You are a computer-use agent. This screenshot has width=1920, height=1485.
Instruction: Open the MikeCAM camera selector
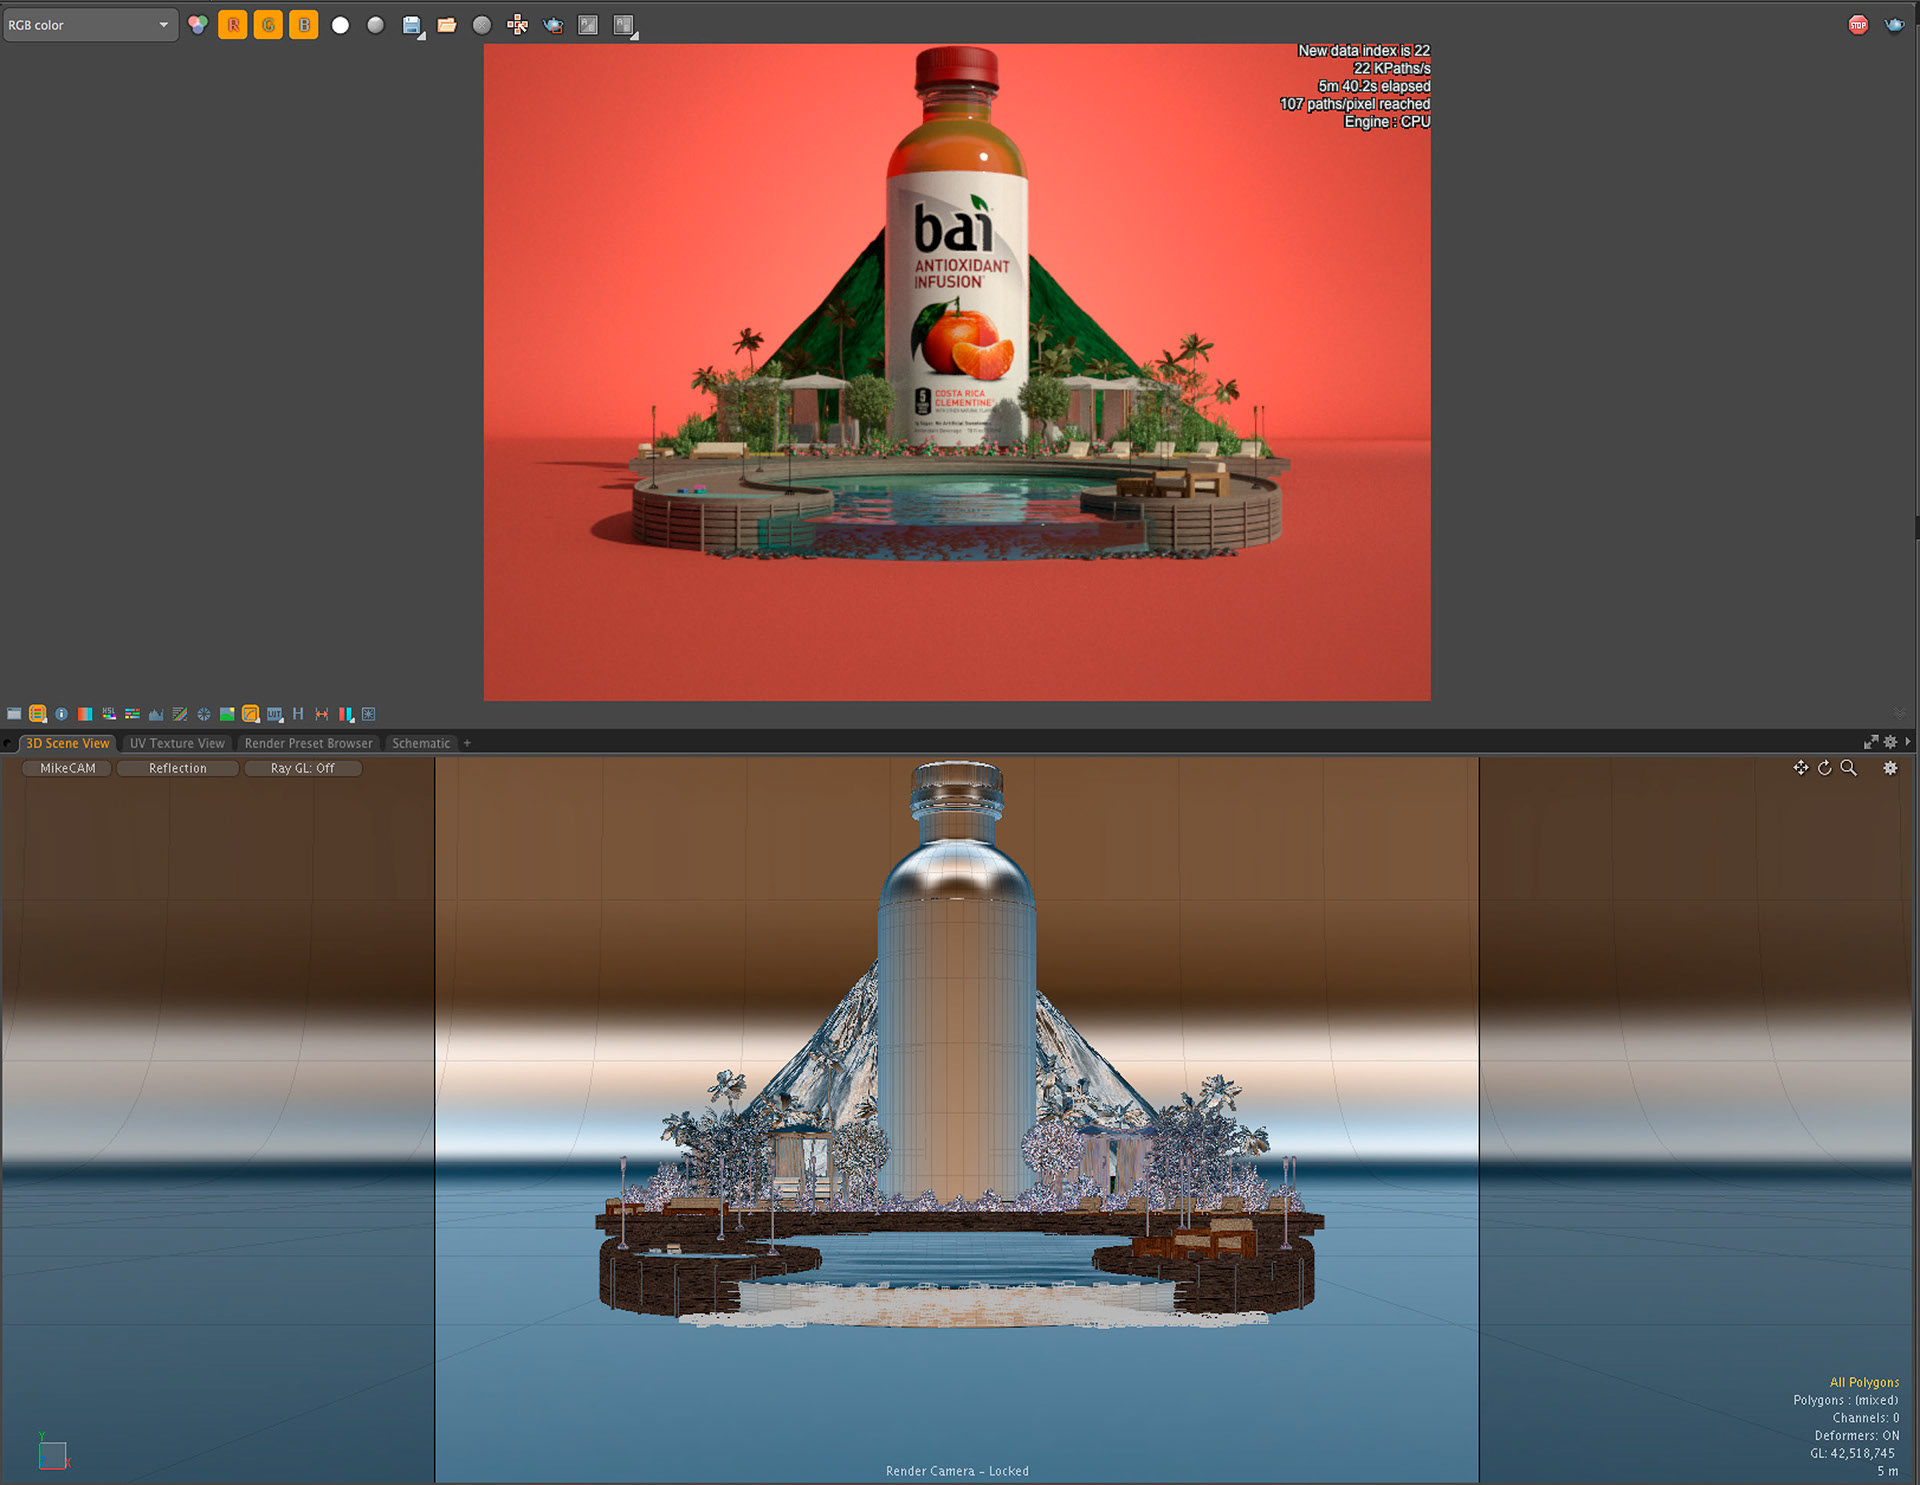(x=67, y=768)
